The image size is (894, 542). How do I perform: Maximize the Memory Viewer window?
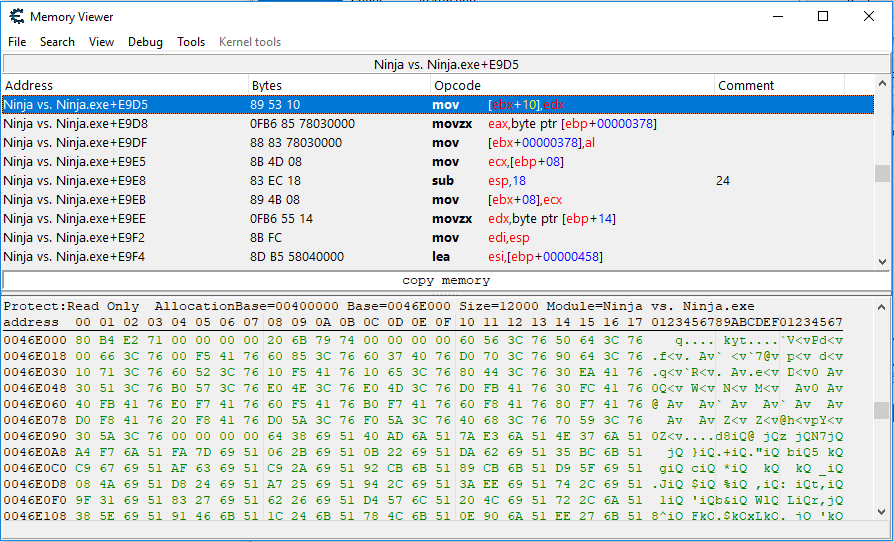823,17
